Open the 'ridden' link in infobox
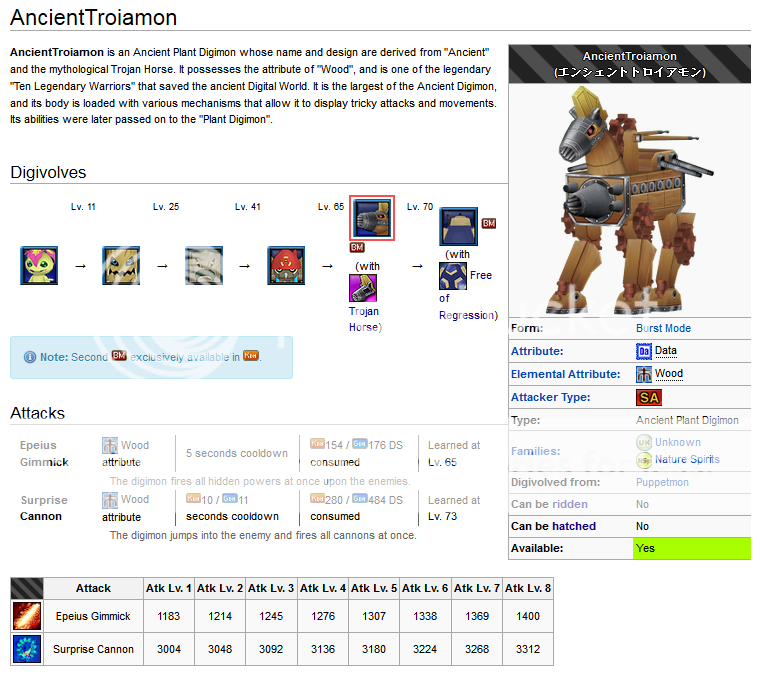Screen dimensions: 761x675 coord(569,504)
